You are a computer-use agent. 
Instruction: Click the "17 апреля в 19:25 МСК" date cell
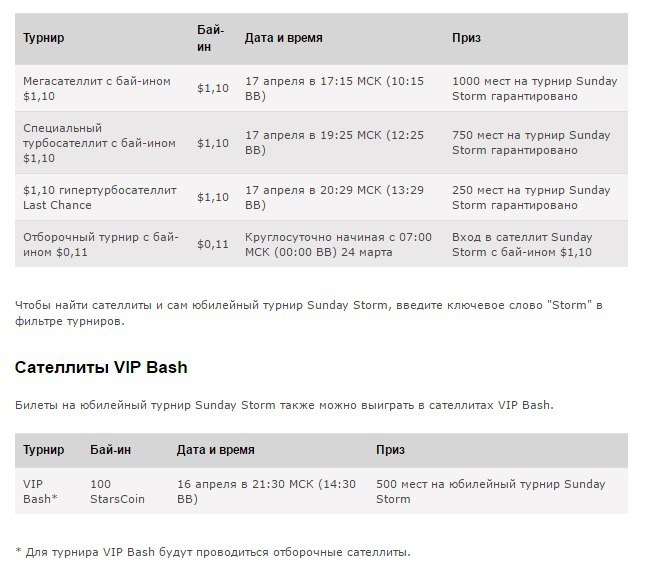click(334, 143)
